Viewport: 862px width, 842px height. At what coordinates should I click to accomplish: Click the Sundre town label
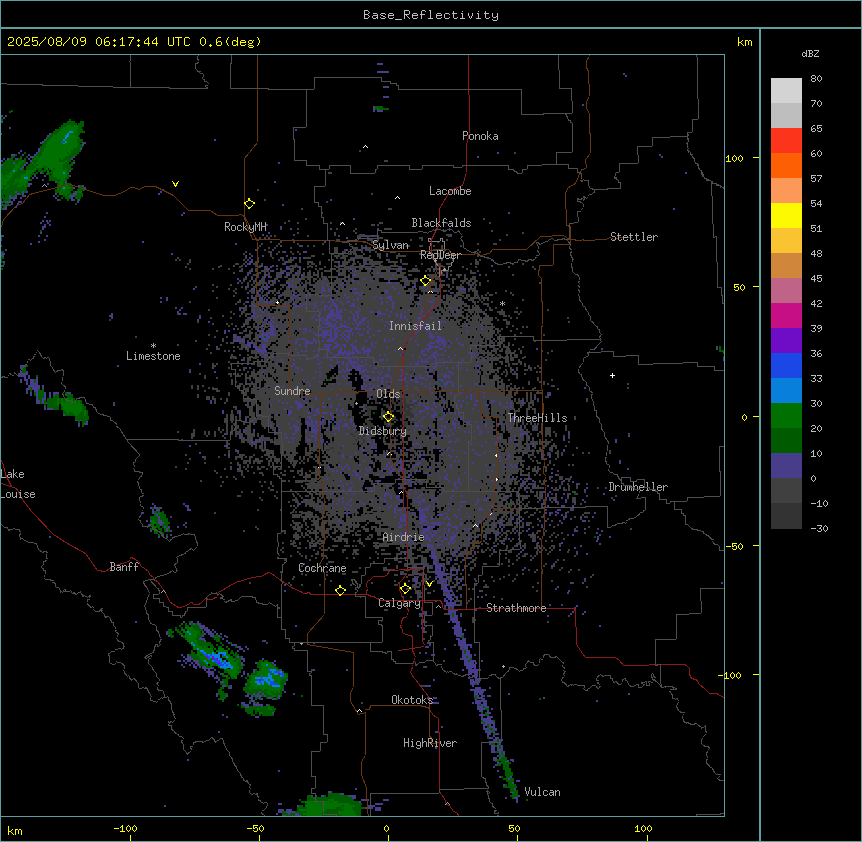coord(292,391)
